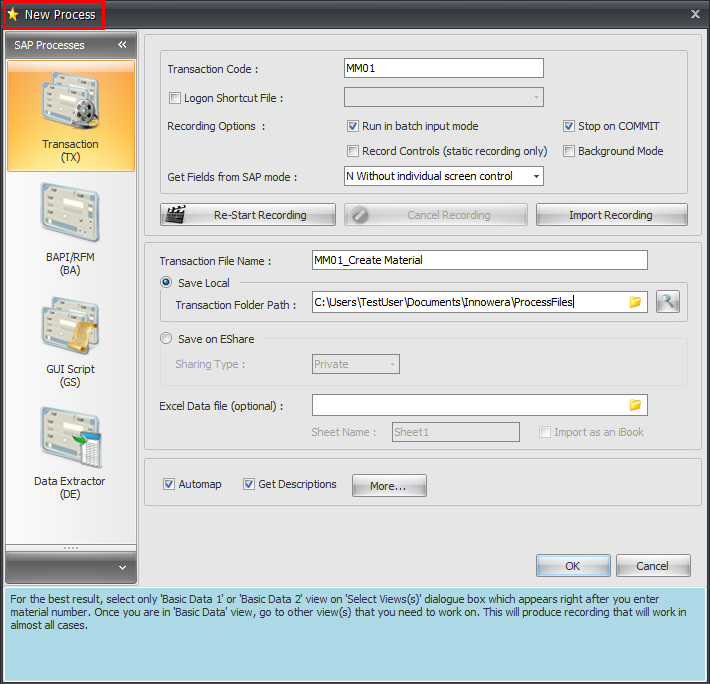Select the GUI Script (GS) process icon
Viewport: 710px width, 684px height.
(x=70, y=341)
